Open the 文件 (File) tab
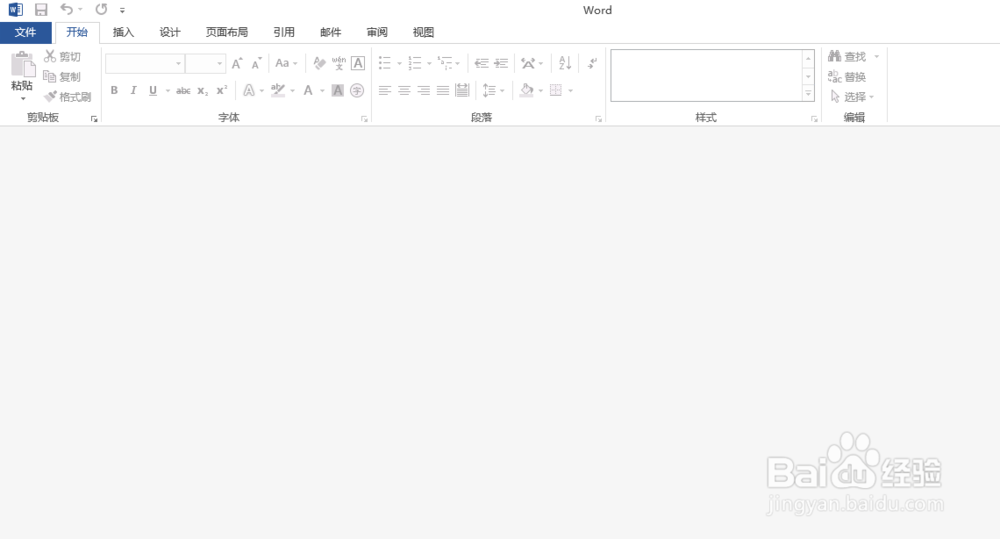1000x539 pixels. [x=26, y=32]
